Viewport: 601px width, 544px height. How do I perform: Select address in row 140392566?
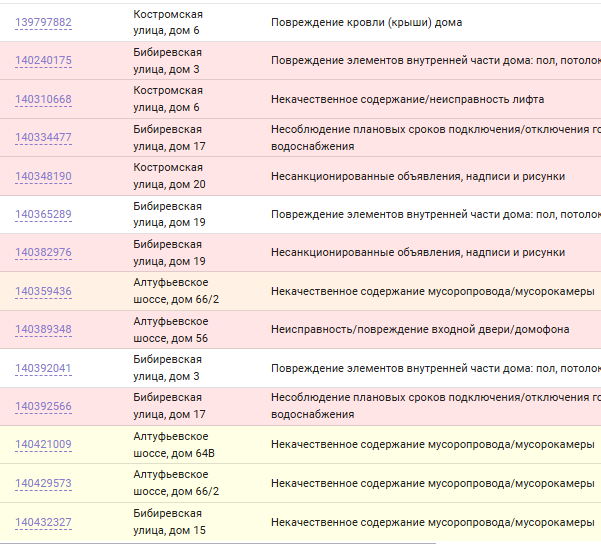[169, 406]
